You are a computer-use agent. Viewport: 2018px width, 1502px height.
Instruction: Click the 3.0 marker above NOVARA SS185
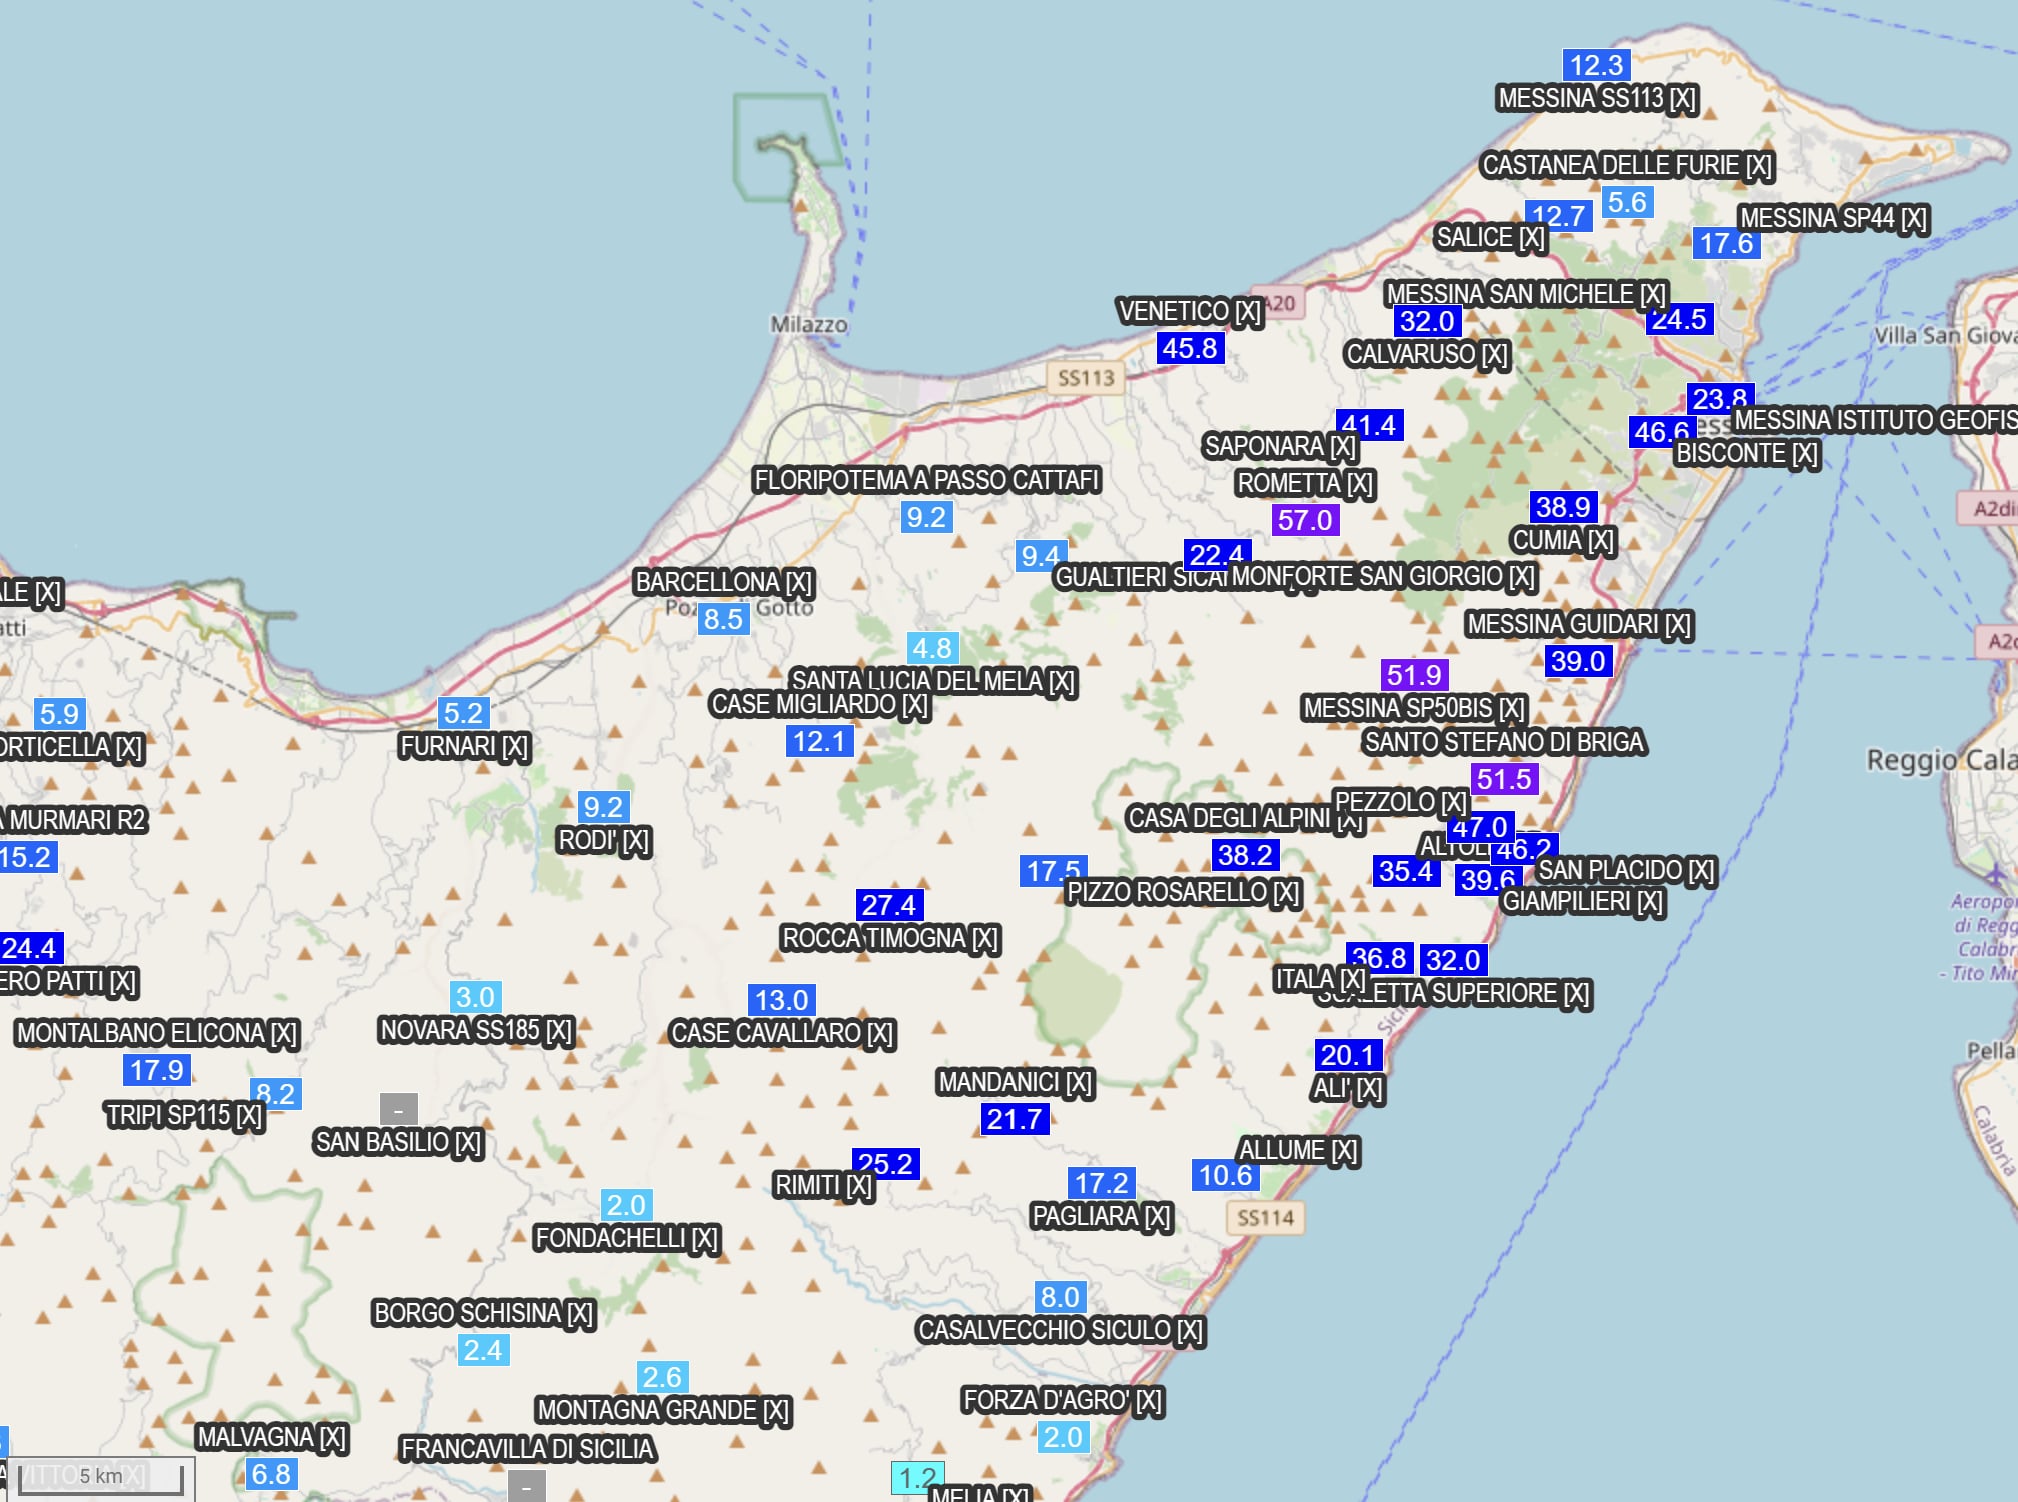[x=475, y=997]
